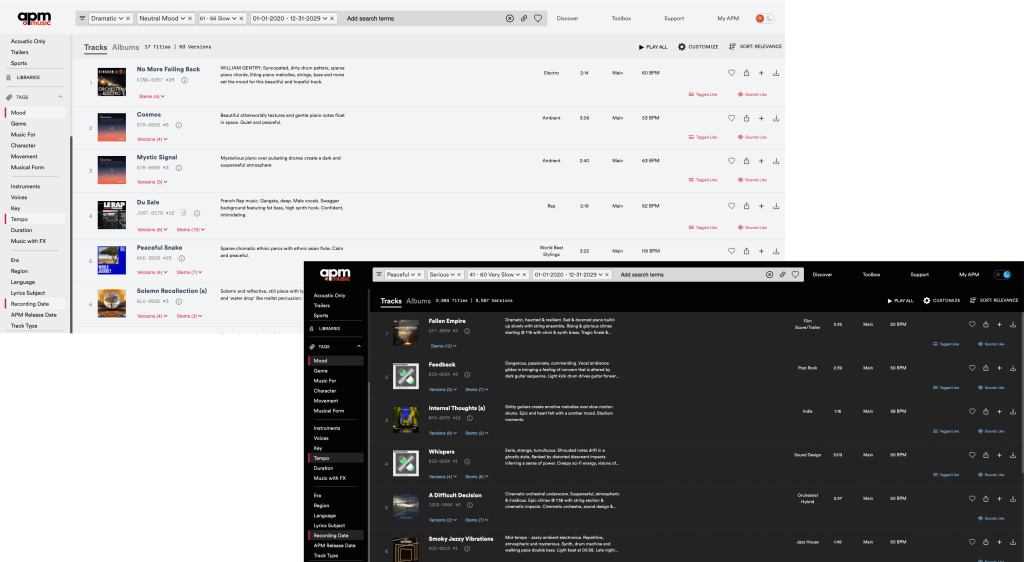Open filter icon in light window search bar

click(x=82, y=18)
